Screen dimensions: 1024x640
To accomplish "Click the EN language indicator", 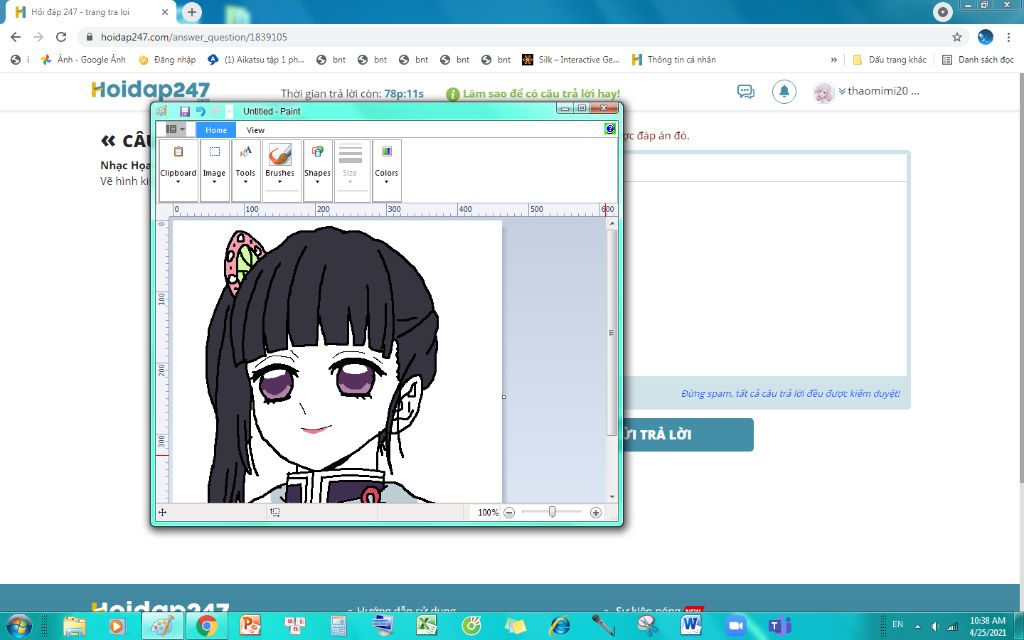I will tap(898, 624).
